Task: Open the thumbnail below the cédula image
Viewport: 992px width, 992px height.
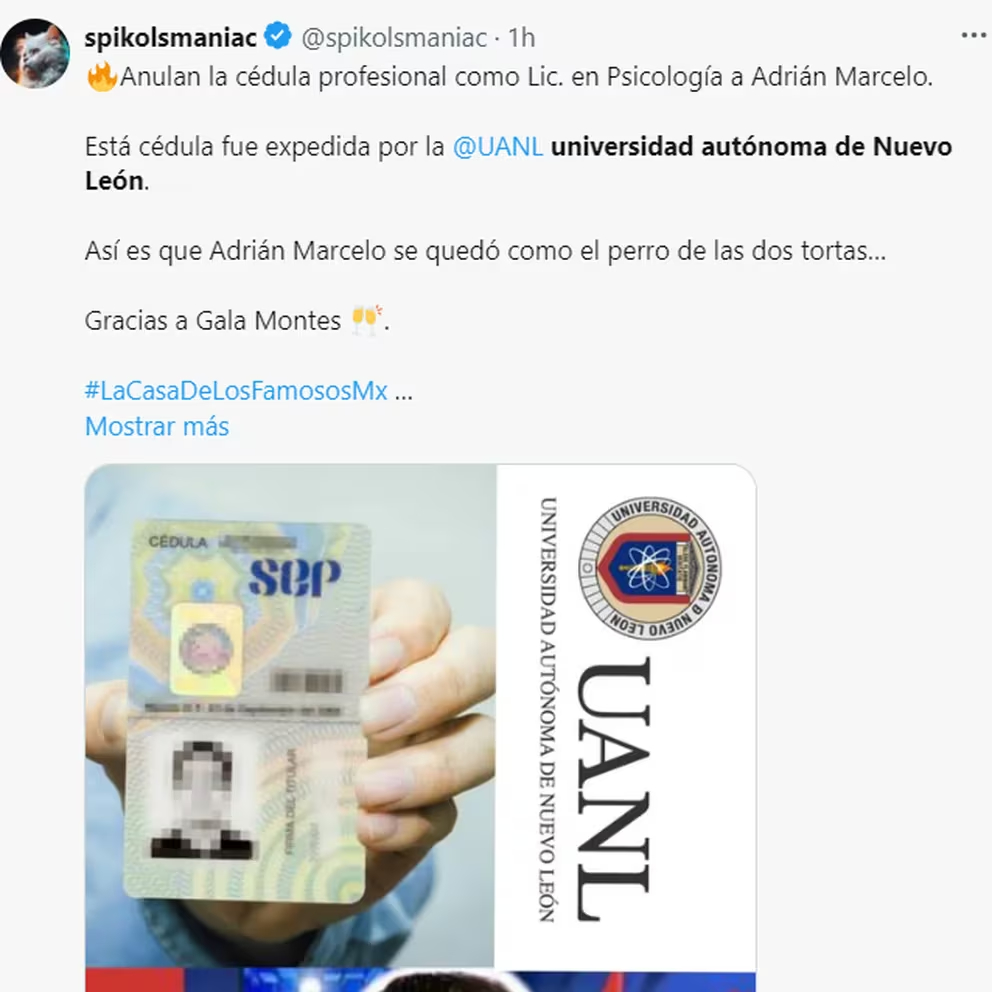Action: [420, 980]
